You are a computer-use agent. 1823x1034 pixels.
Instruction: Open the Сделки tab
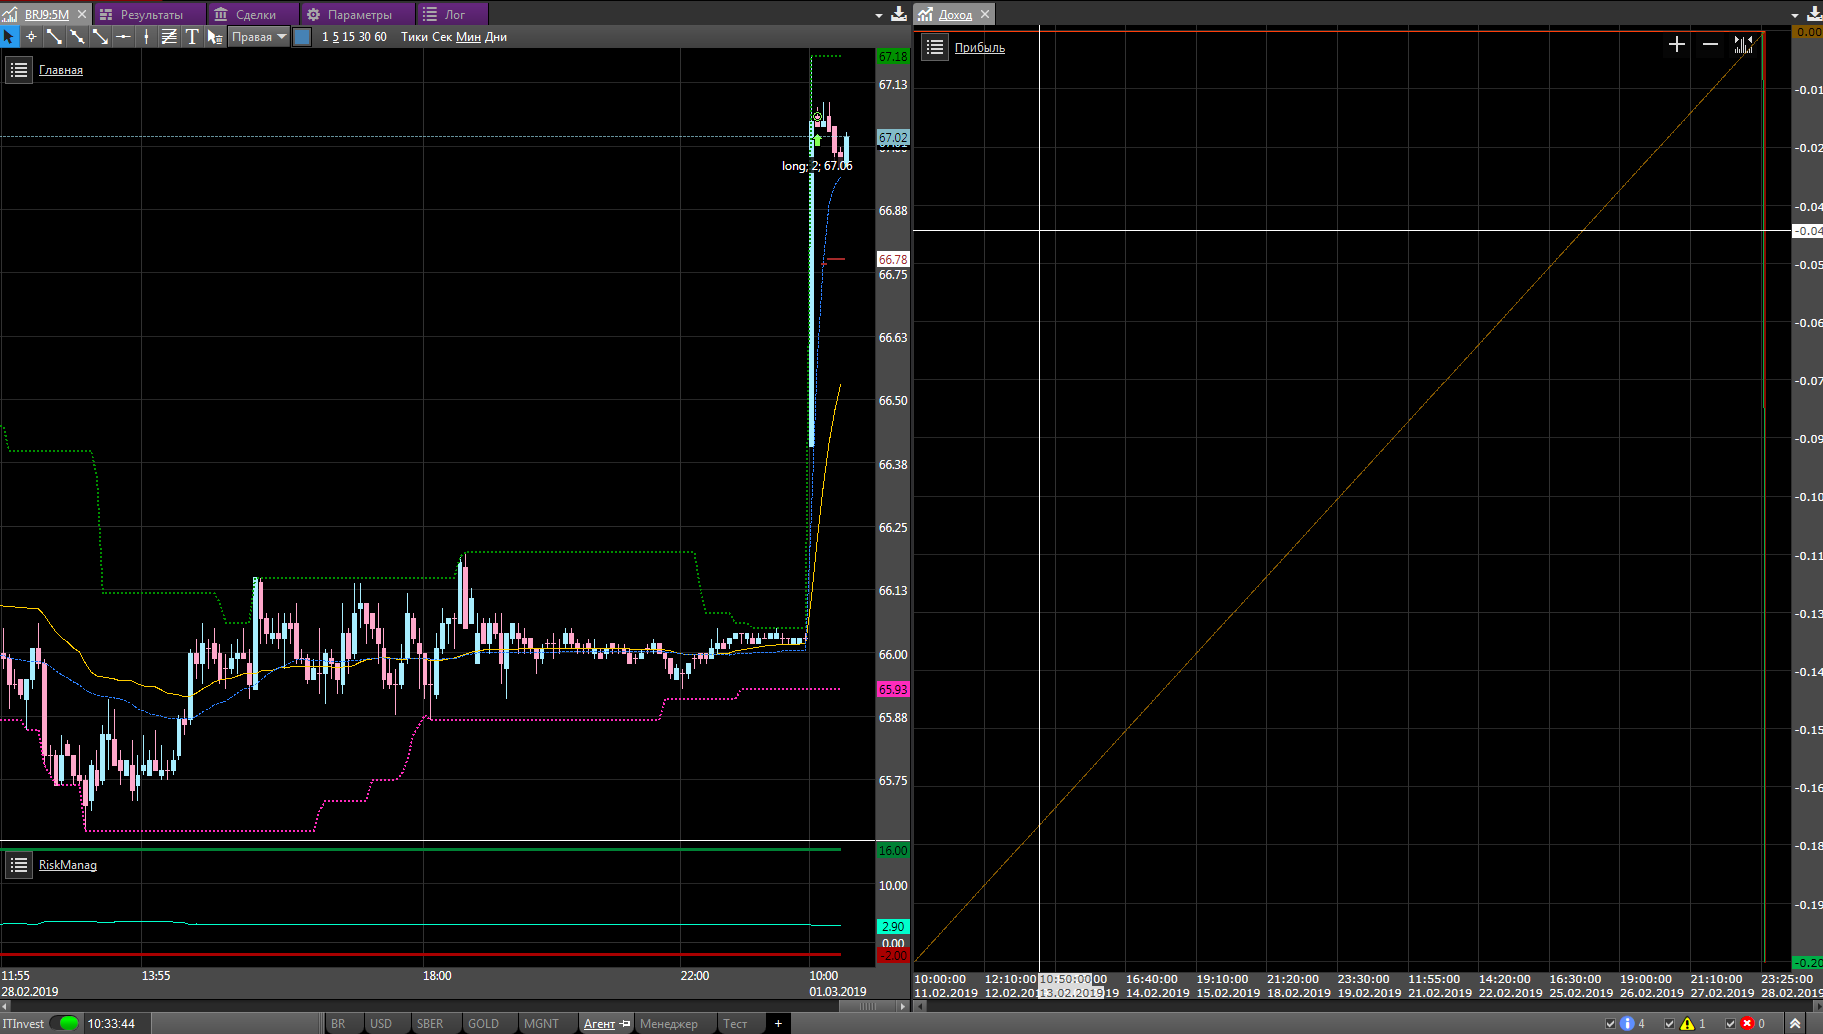coord(255,14)
